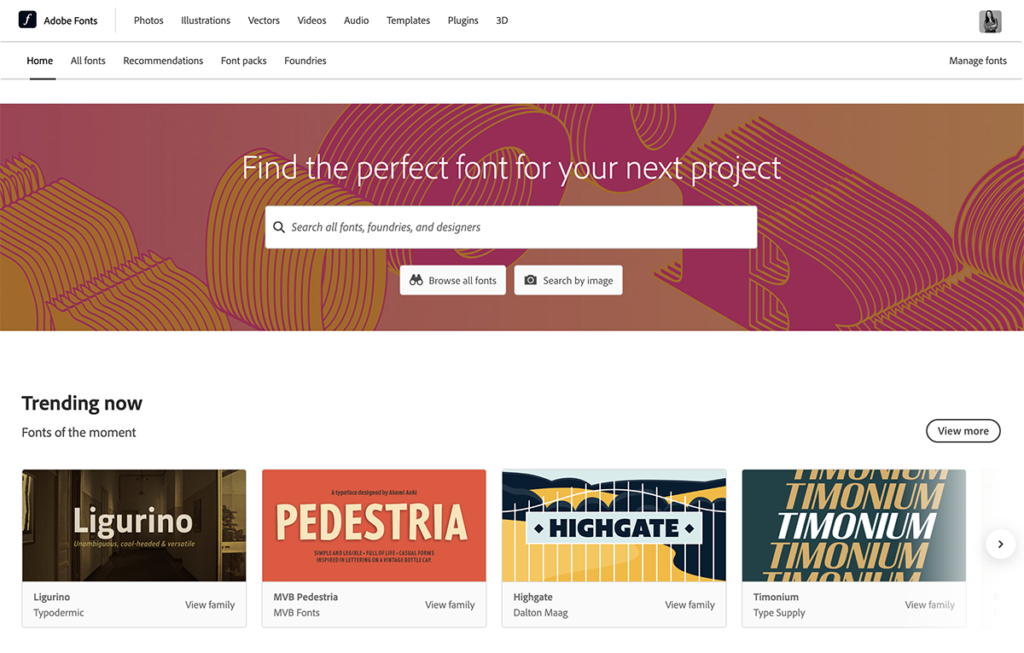The height and width of the screenshot is (653, 1024).
Task: Click the Dalton Maag foundry name
Action: [x=541, y=613]
